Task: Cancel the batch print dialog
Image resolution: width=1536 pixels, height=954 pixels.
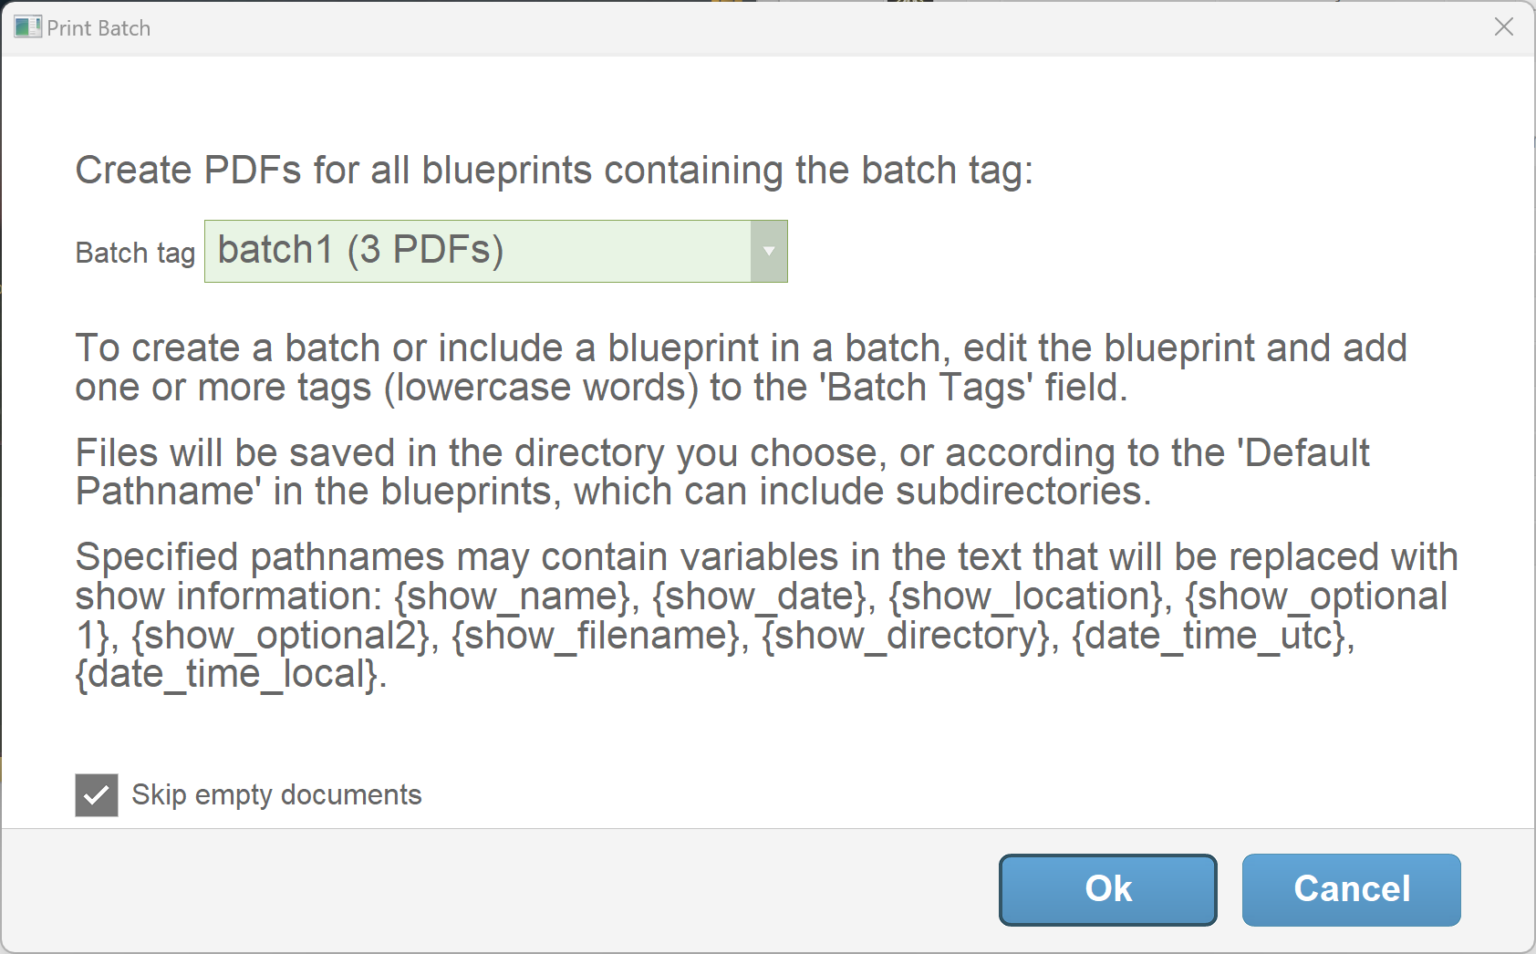Action: 1350,889
